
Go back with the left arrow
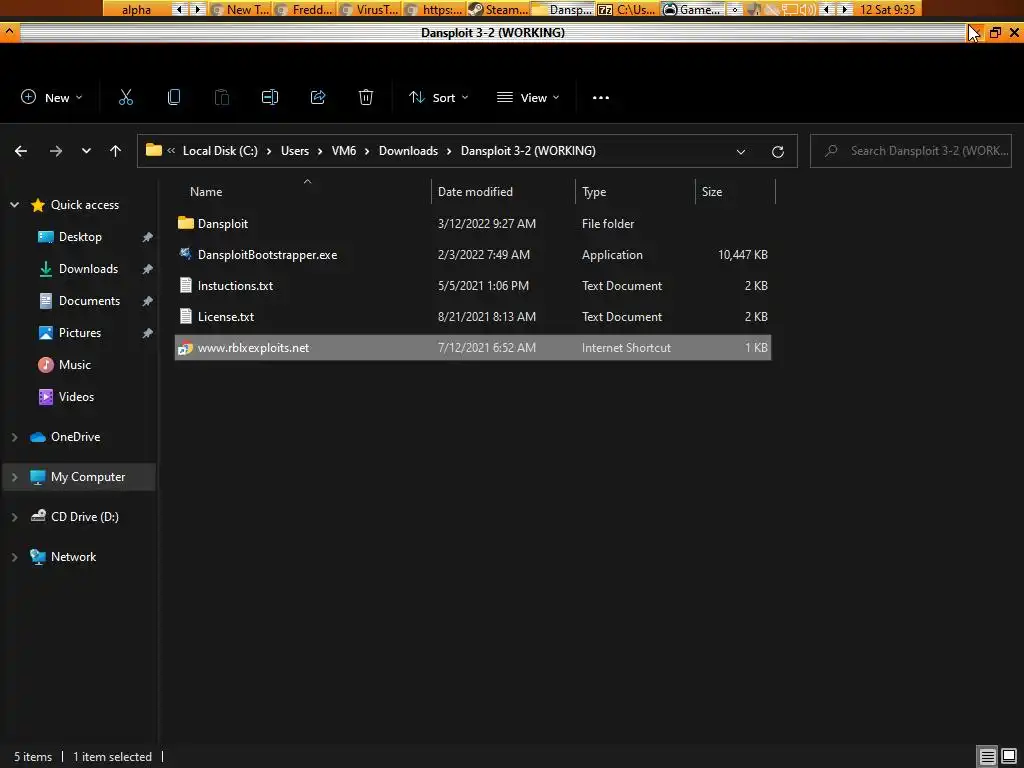(21, 151)
